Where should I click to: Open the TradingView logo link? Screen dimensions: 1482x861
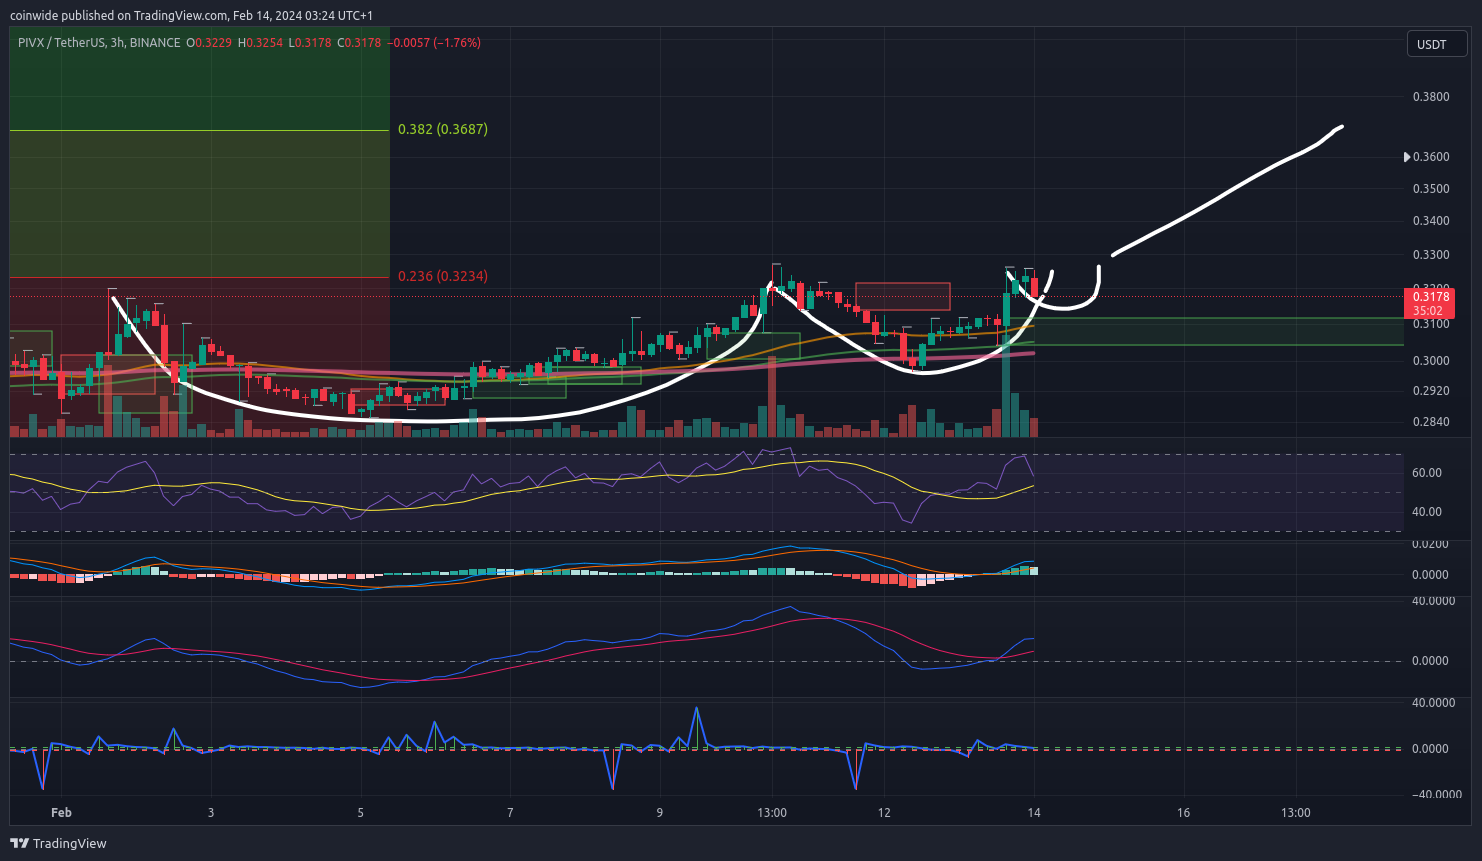tap(58, 843)
